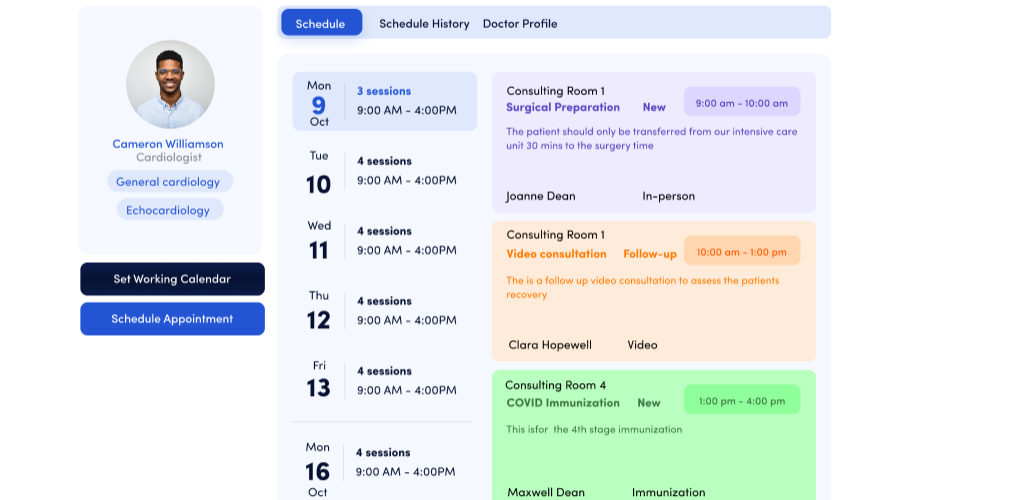Click patient name Maxwell Dean
The image size is (1024, 500).
click(x=546, y=492)
